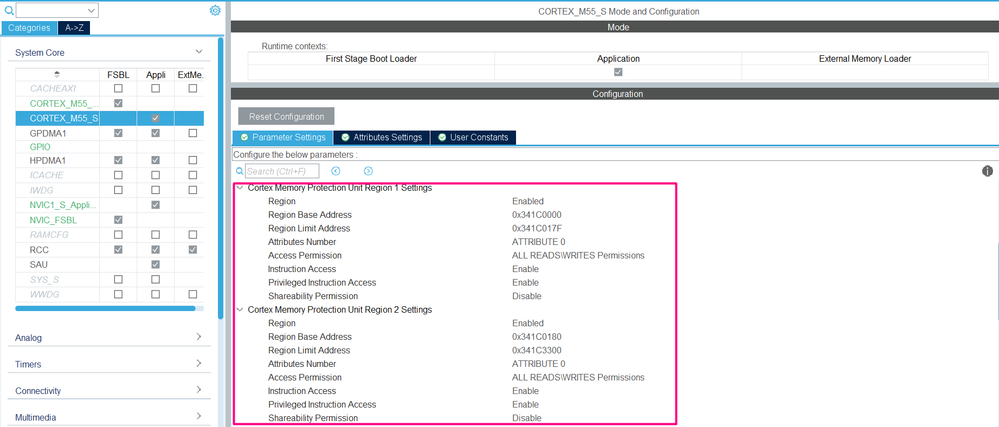Select NVIC1_S_Appli in the peripheral list
The height and width of the screenshot is (427, 999).
(62, 205)
